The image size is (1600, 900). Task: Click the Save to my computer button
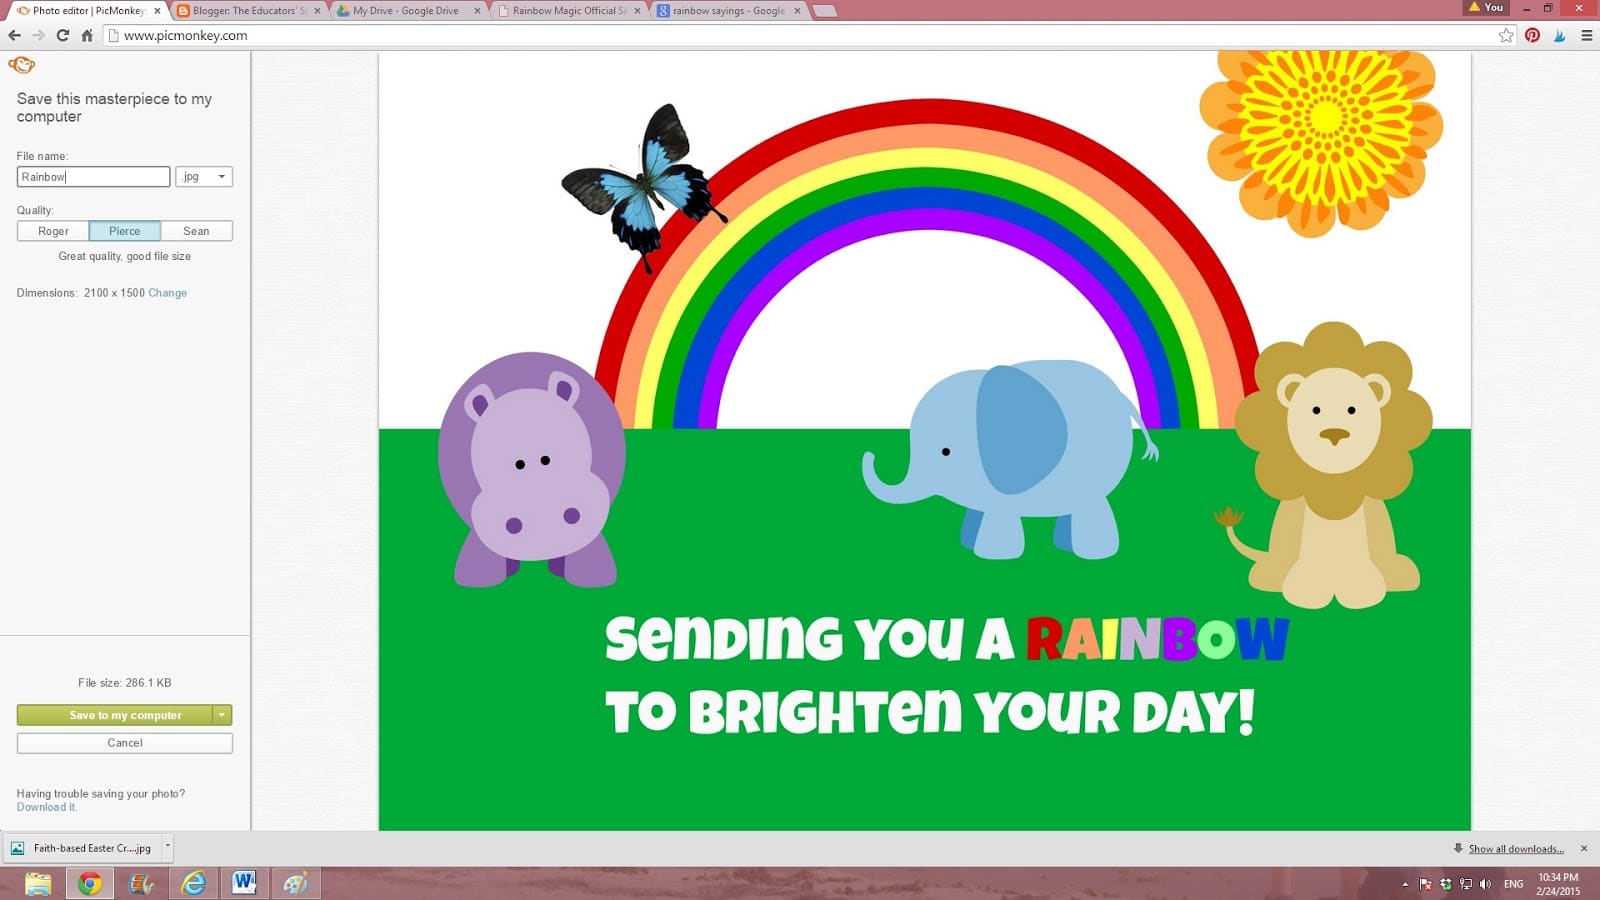114,715
